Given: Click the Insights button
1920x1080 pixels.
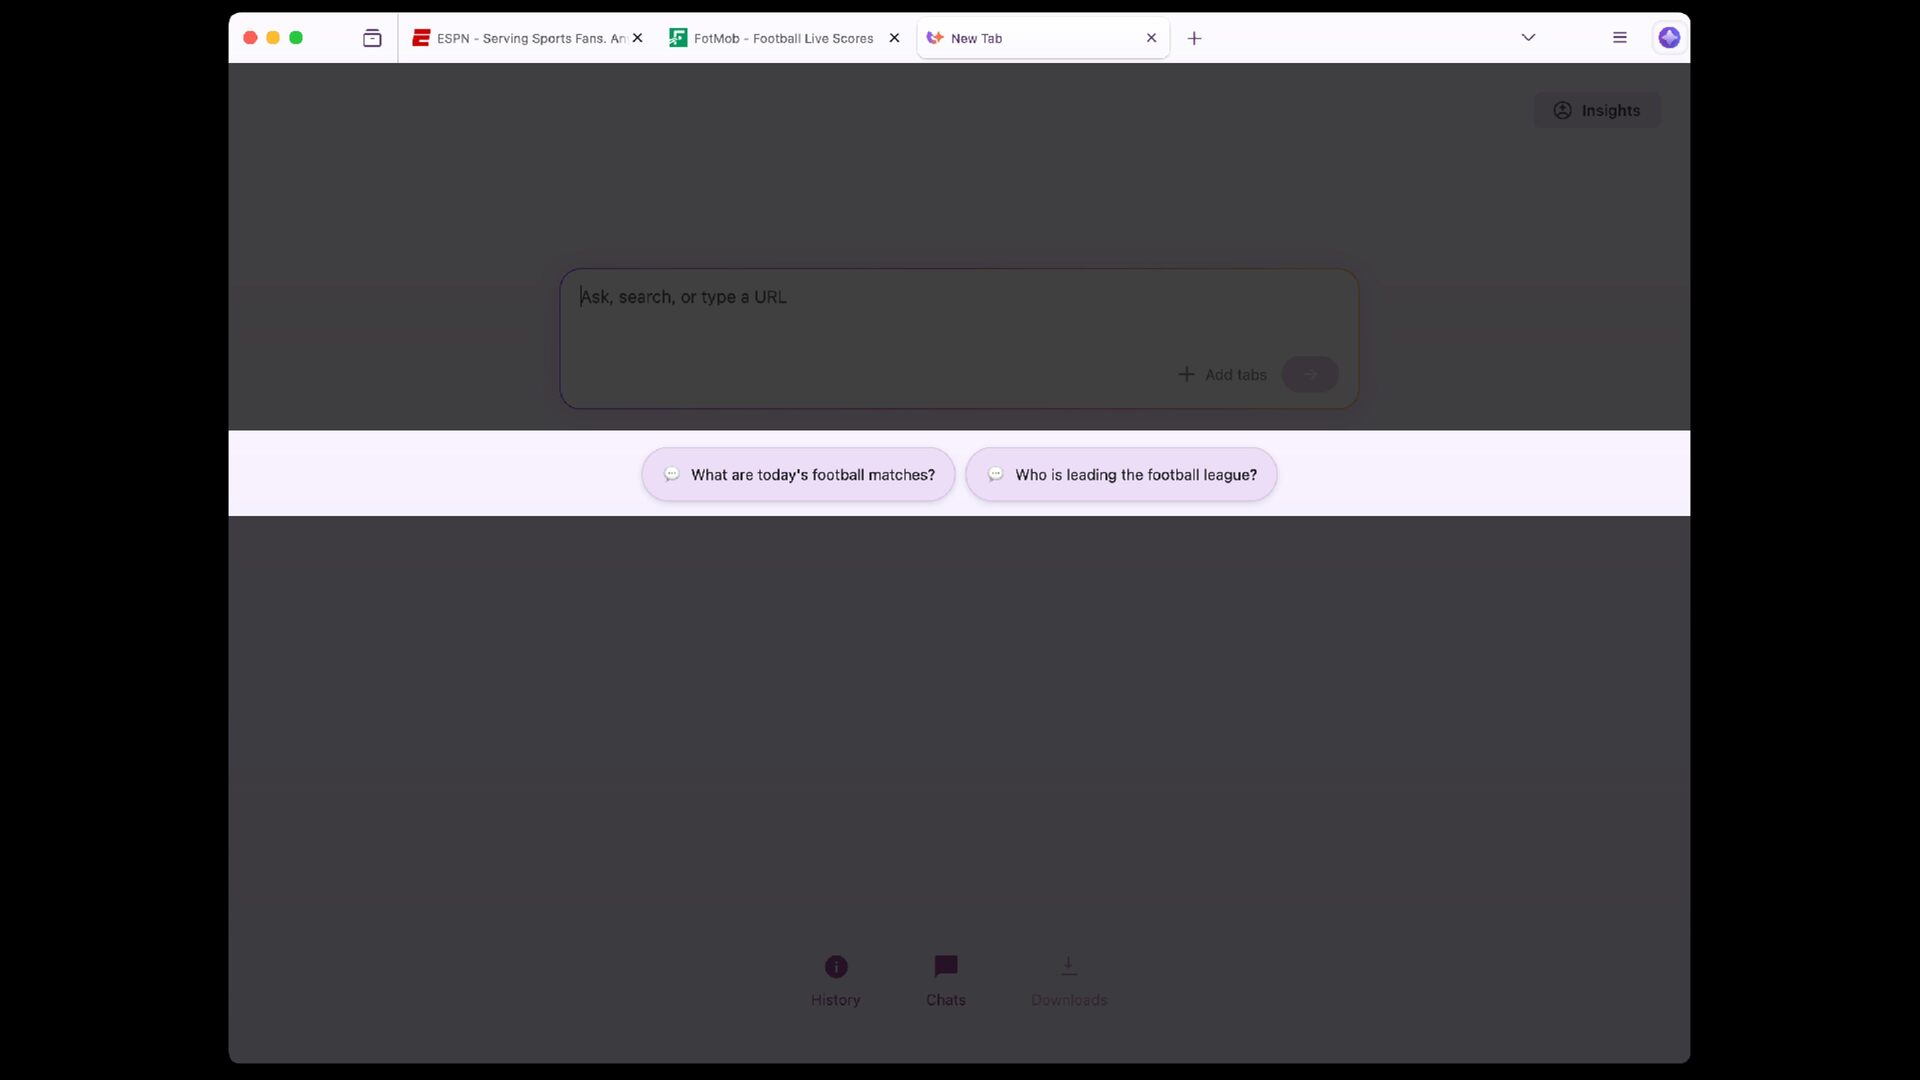Looking at the screenshot, I should point(1597,110).
